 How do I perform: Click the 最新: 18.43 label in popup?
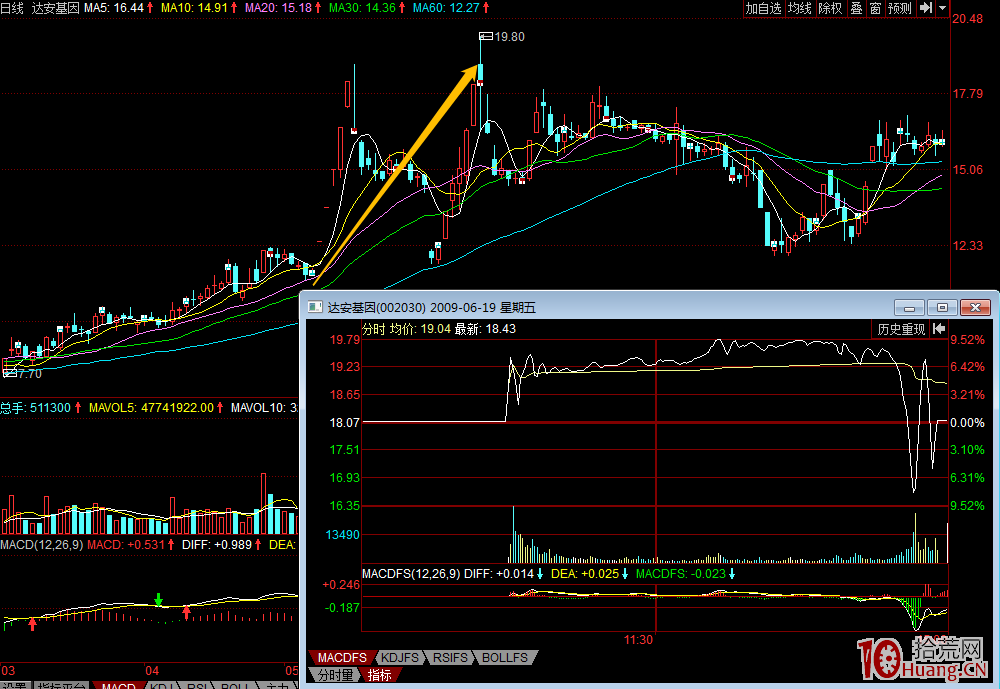(485, 329)
